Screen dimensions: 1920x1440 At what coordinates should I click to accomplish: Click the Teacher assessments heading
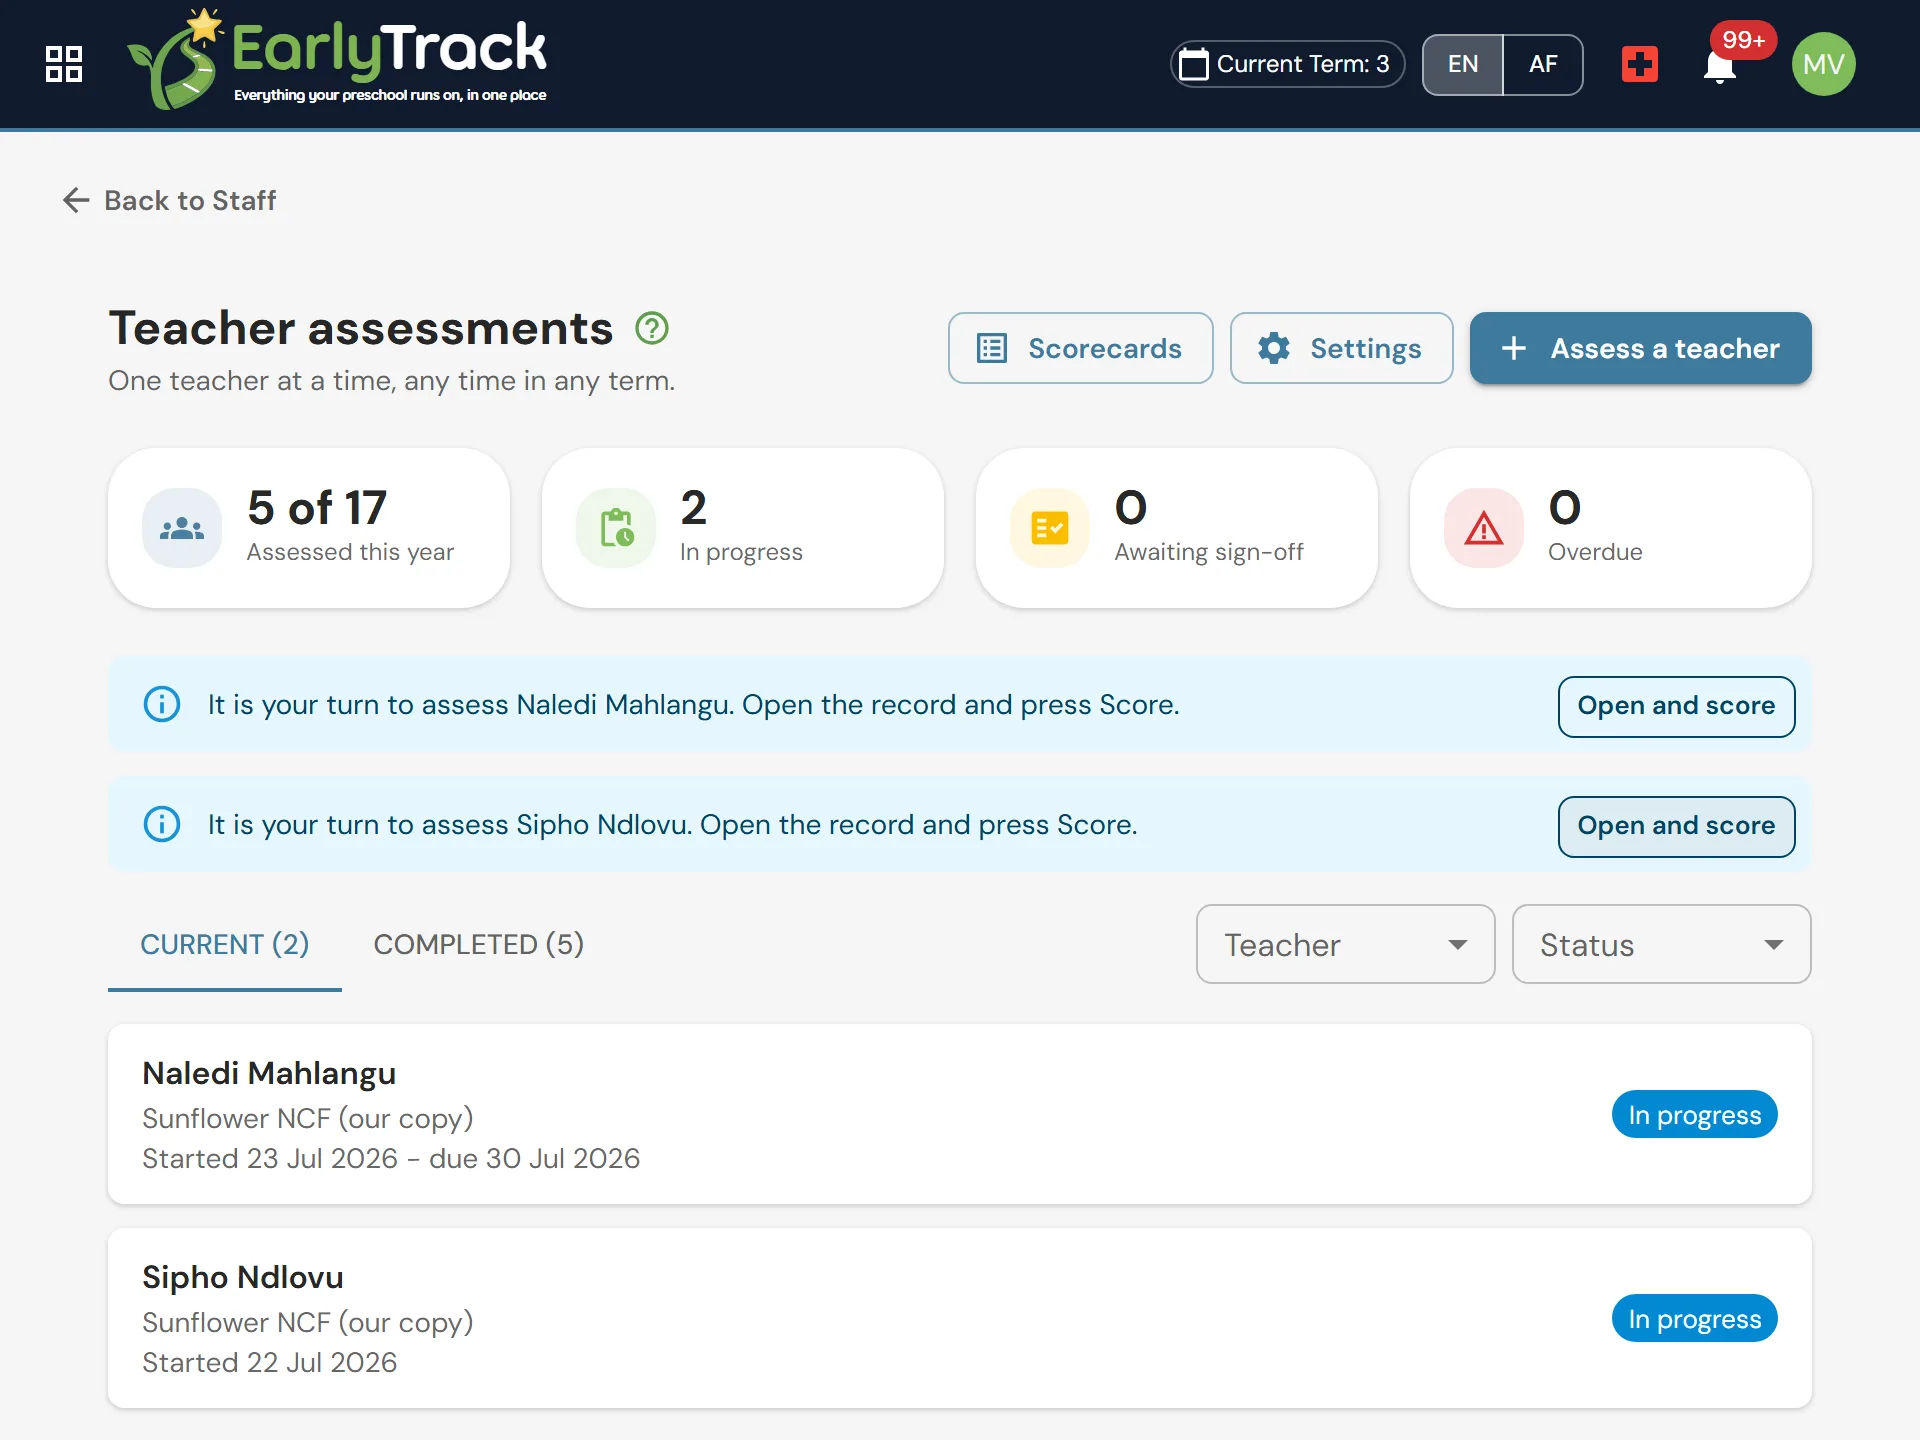pyautogui.click(x=361, y=328)
